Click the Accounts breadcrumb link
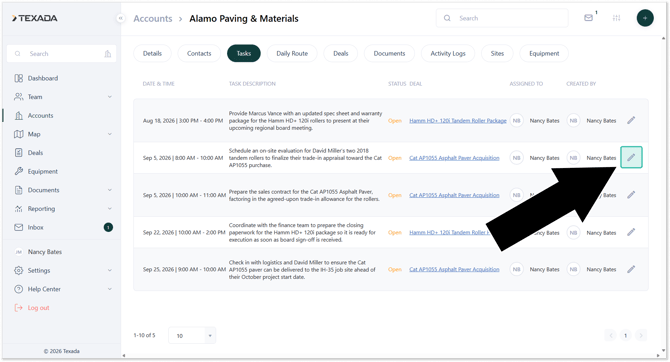Image resolution: width=670 pixels, height=362 pixels. (153, 19)
